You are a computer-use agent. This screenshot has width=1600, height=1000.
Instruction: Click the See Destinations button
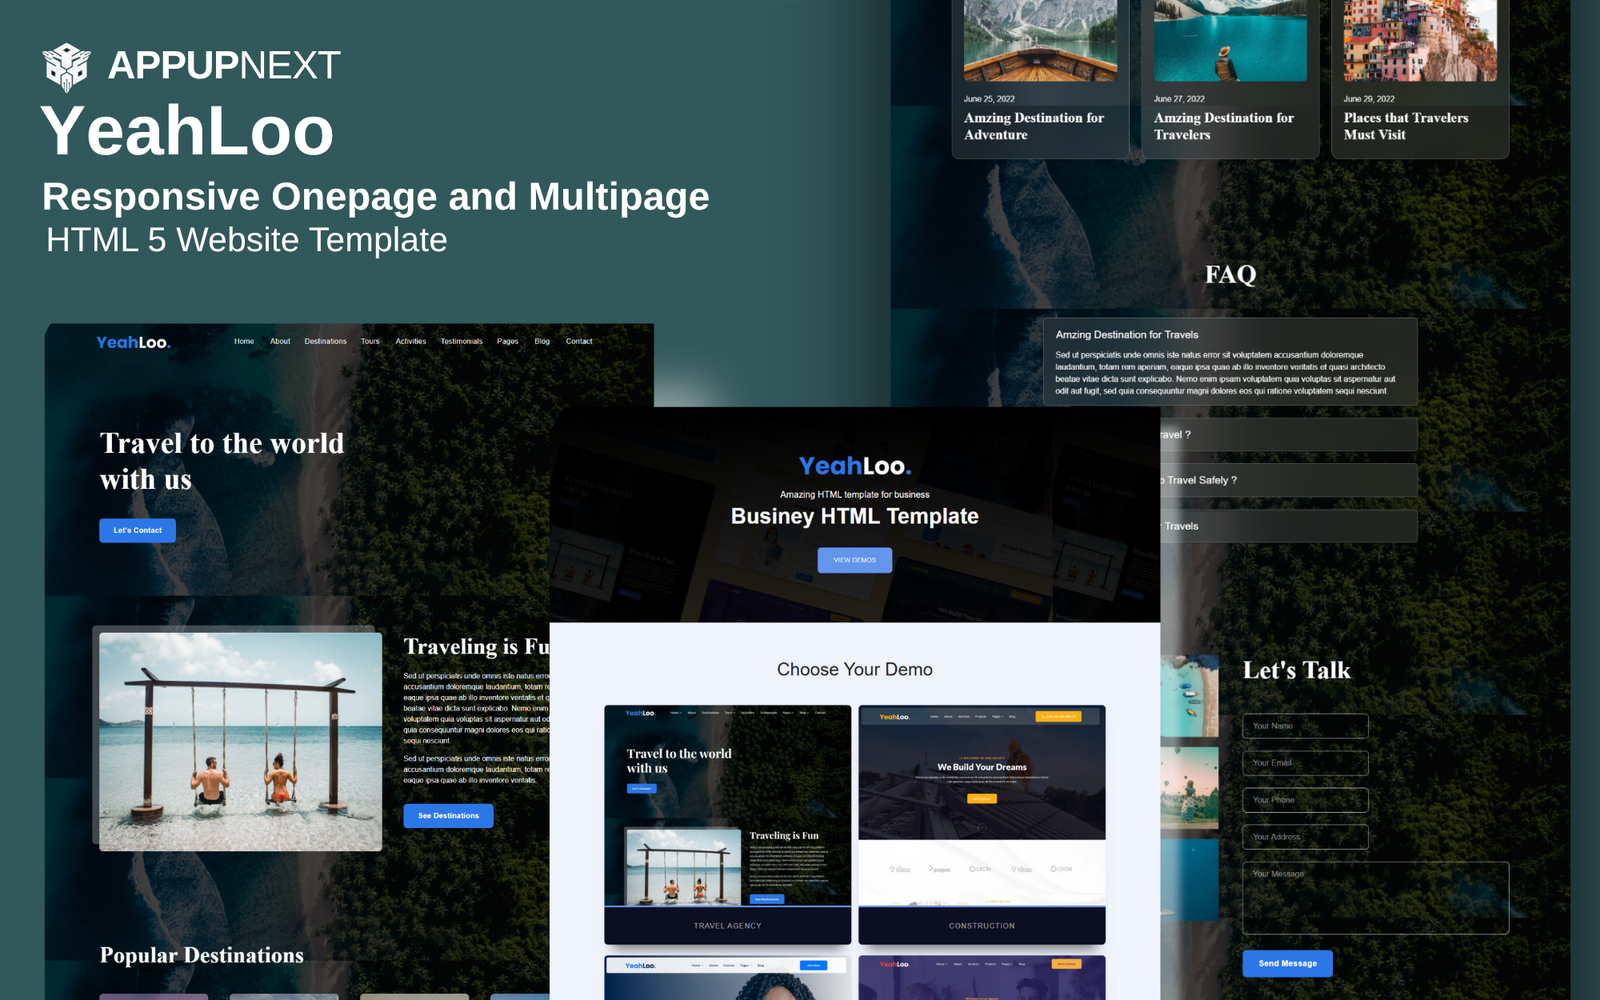click(448, 816)
